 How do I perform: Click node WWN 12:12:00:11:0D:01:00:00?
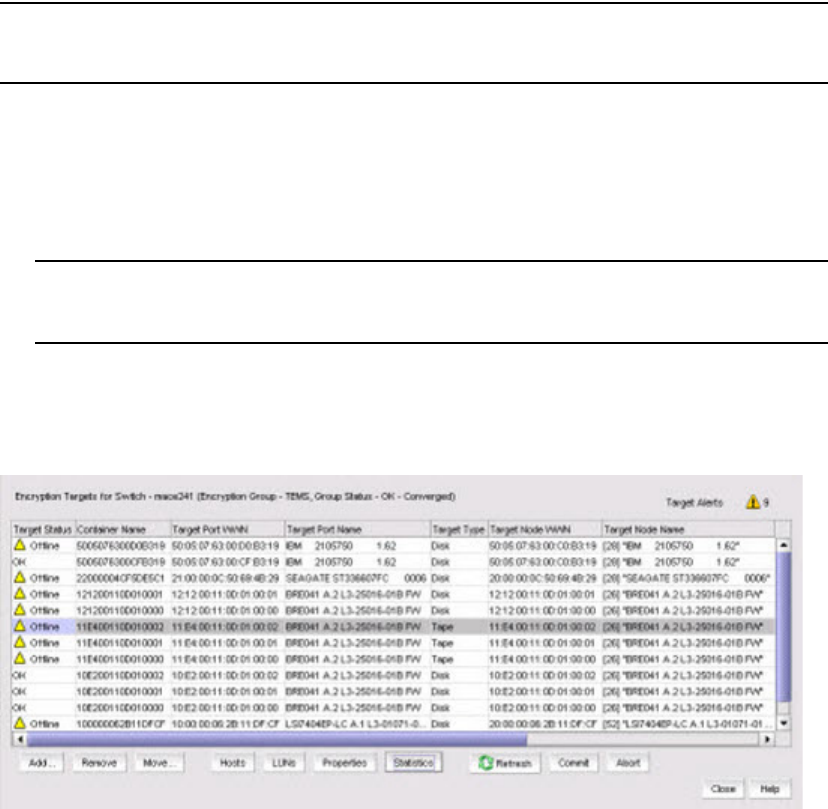(x=543, y=610)
